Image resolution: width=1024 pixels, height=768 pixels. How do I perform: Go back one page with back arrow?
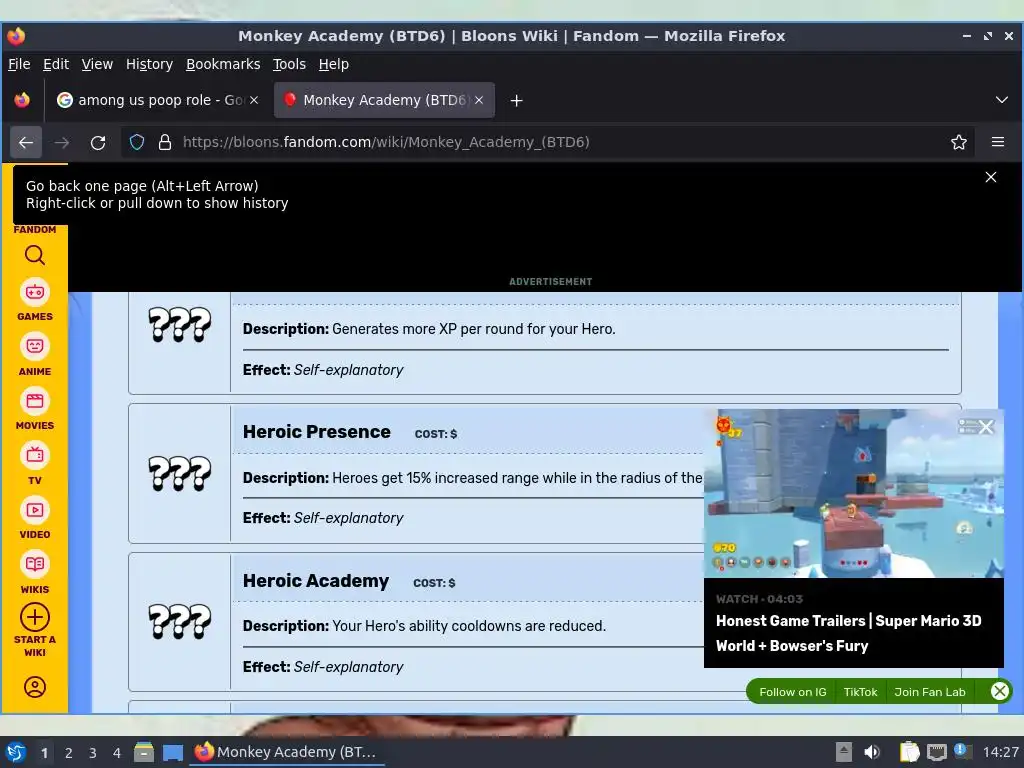pyautogui.click(x=26, y=142)
